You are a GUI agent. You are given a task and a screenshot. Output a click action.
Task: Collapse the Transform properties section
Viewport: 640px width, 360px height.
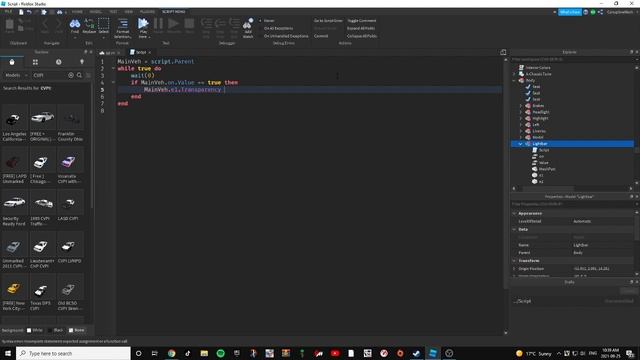514,260
